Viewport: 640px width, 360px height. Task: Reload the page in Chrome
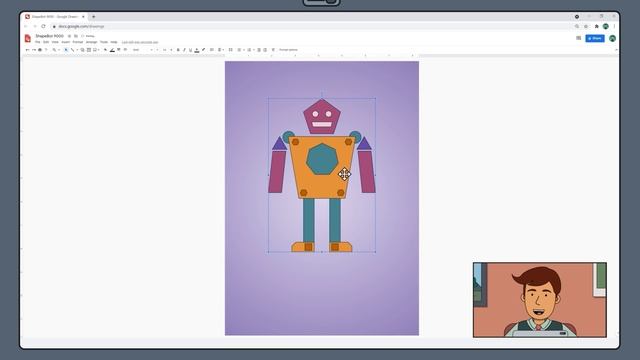click(x=43, y=26)
